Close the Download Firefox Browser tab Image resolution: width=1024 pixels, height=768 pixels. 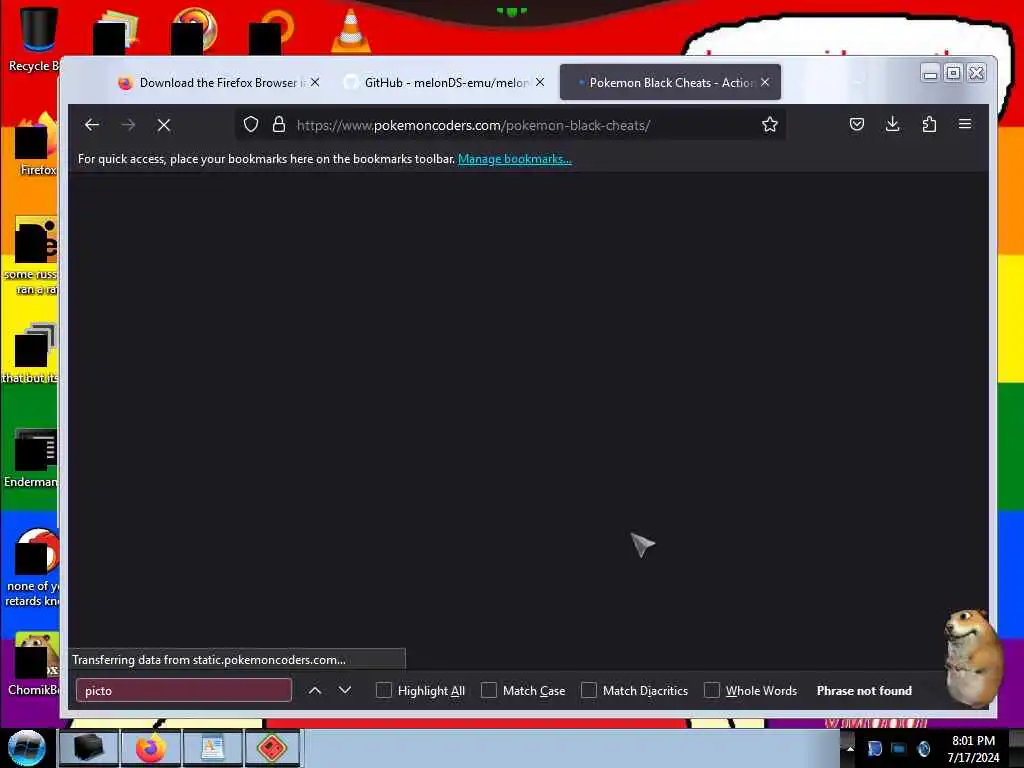(315, 82)
